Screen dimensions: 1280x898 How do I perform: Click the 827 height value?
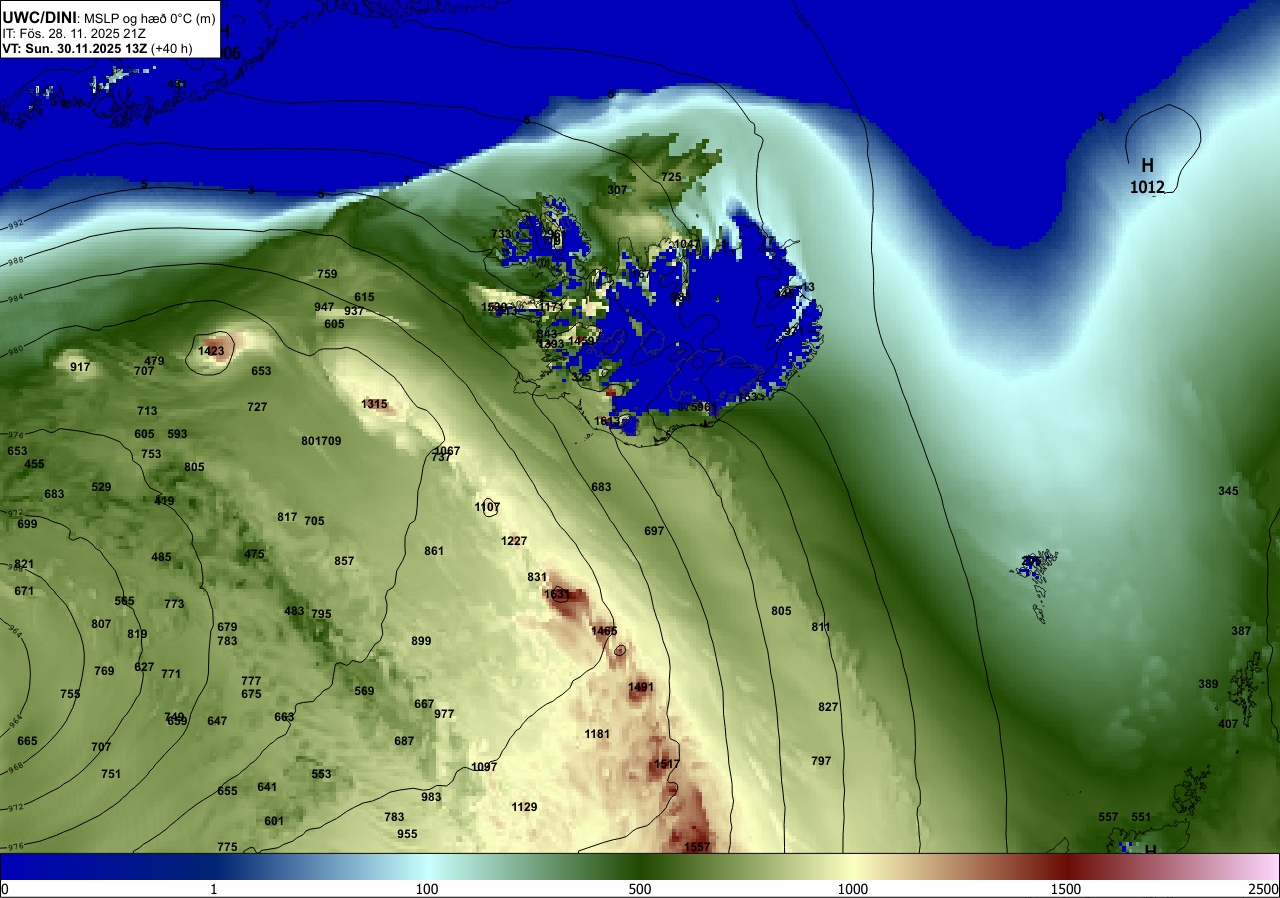[x=828, y=707]
